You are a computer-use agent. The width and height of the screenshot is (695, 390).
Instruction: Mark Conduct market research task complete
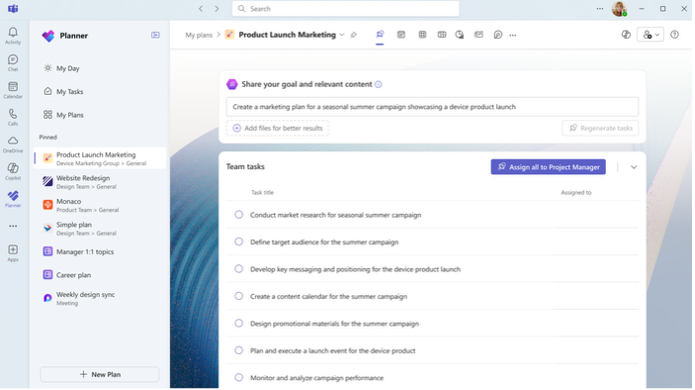239,215
